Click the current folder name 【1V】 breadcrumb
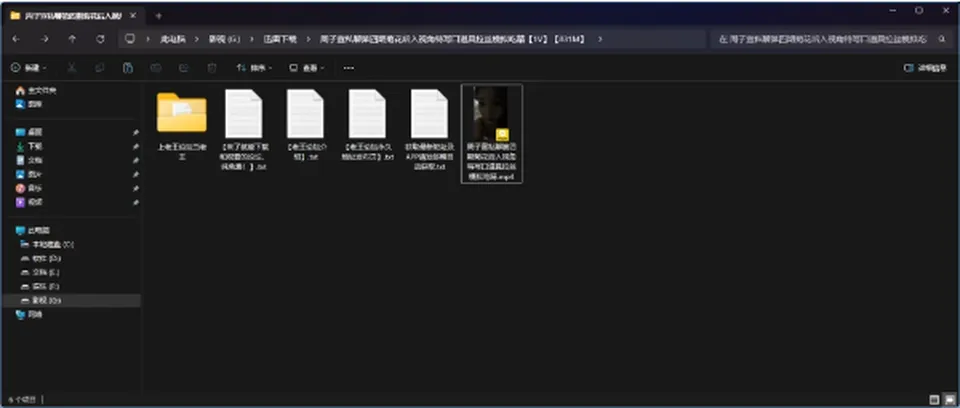This screenshot has height=408, width=960. (x=453, y=39)
